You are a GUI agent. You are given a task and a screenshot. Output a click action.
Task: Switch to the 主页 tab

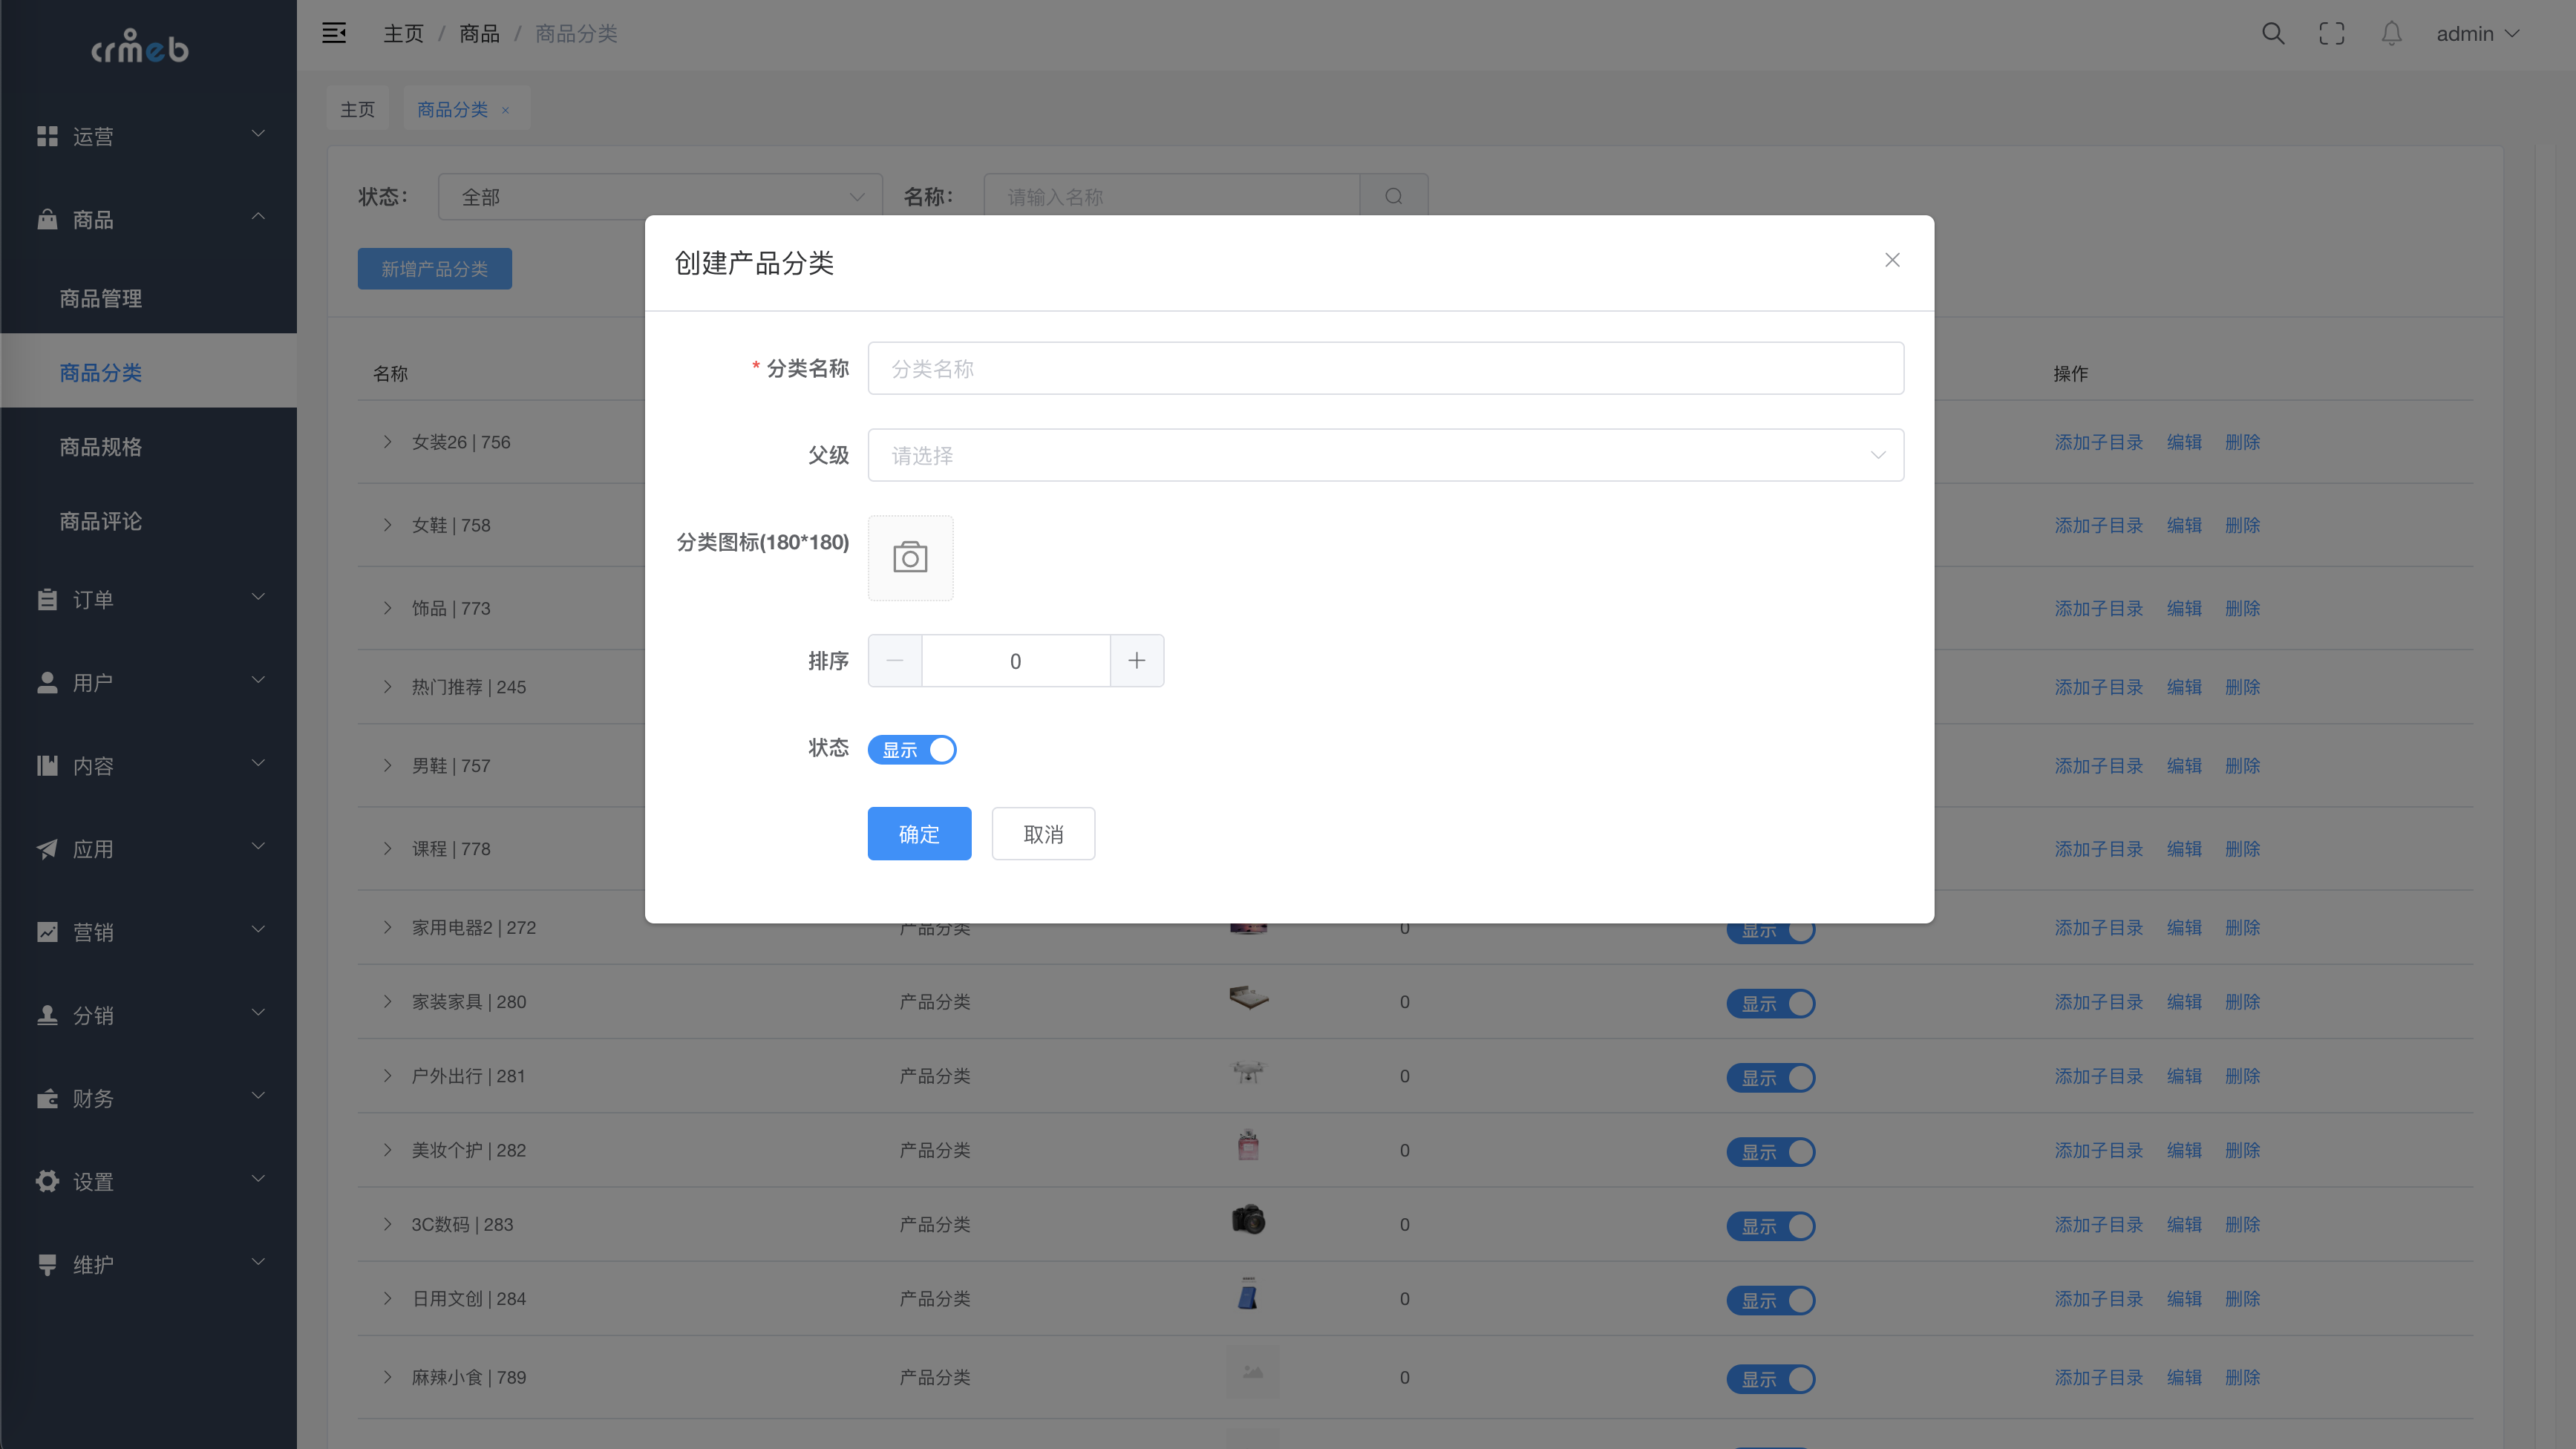(x=357, y=109)
